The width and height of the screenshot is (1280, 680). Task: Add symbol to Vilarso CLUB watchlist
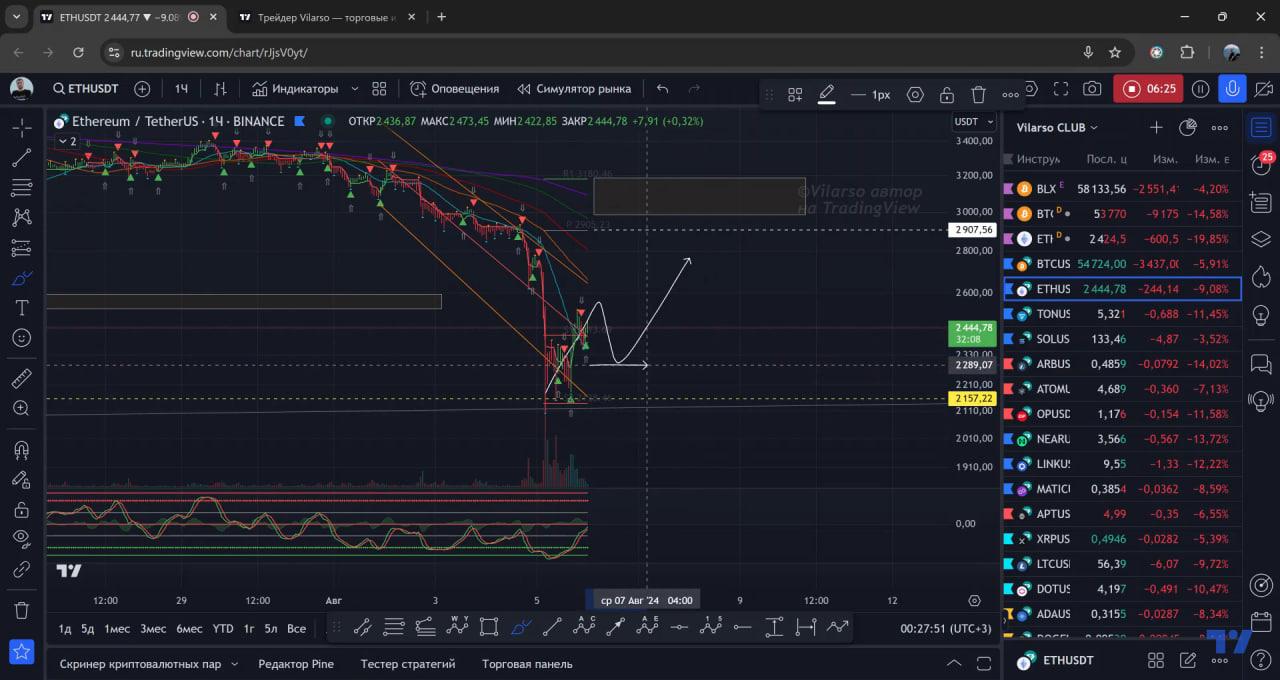[1156, 127]
